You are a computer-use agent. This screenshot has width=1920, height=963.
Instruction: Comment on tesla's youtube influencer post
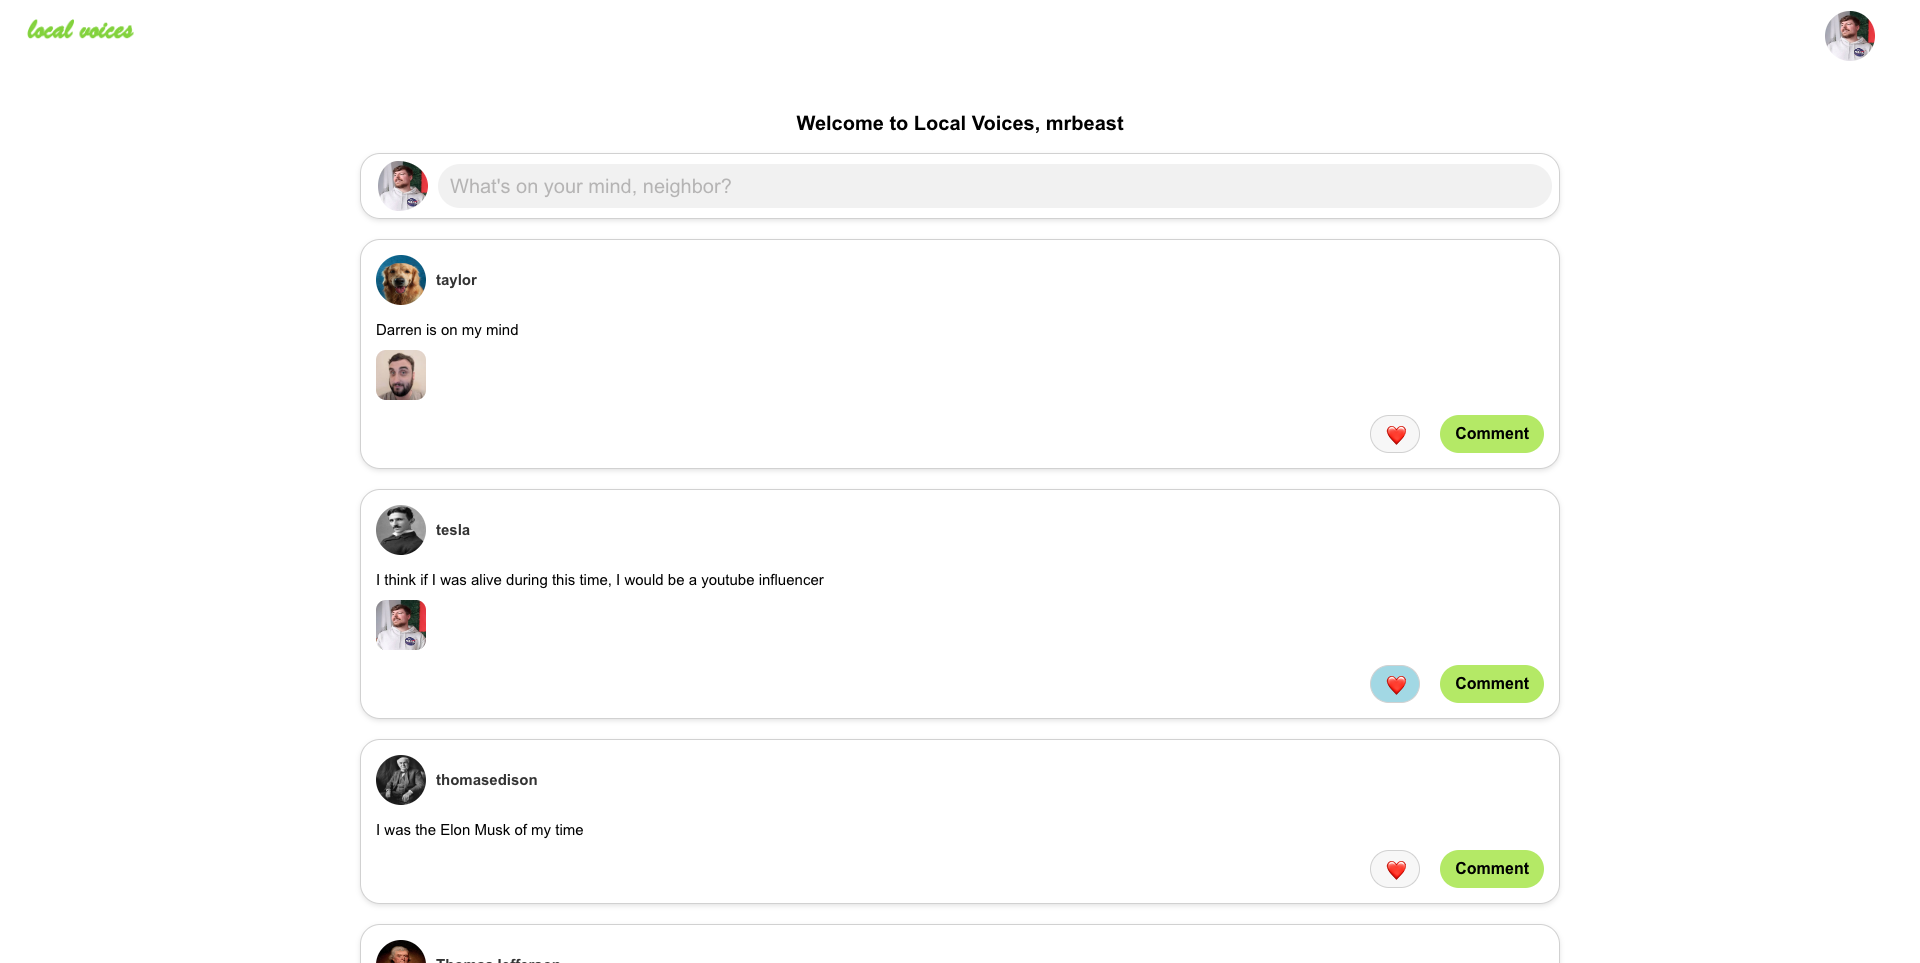(x=1491, y=684)
